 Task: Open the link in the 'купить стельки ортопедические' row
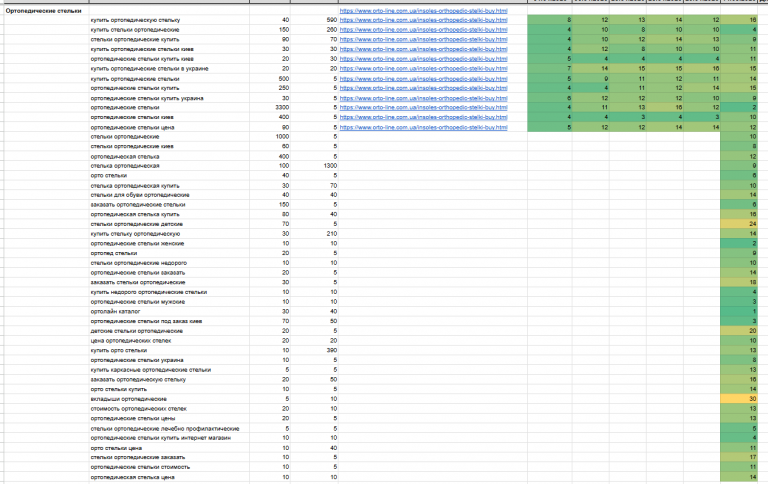423,30
